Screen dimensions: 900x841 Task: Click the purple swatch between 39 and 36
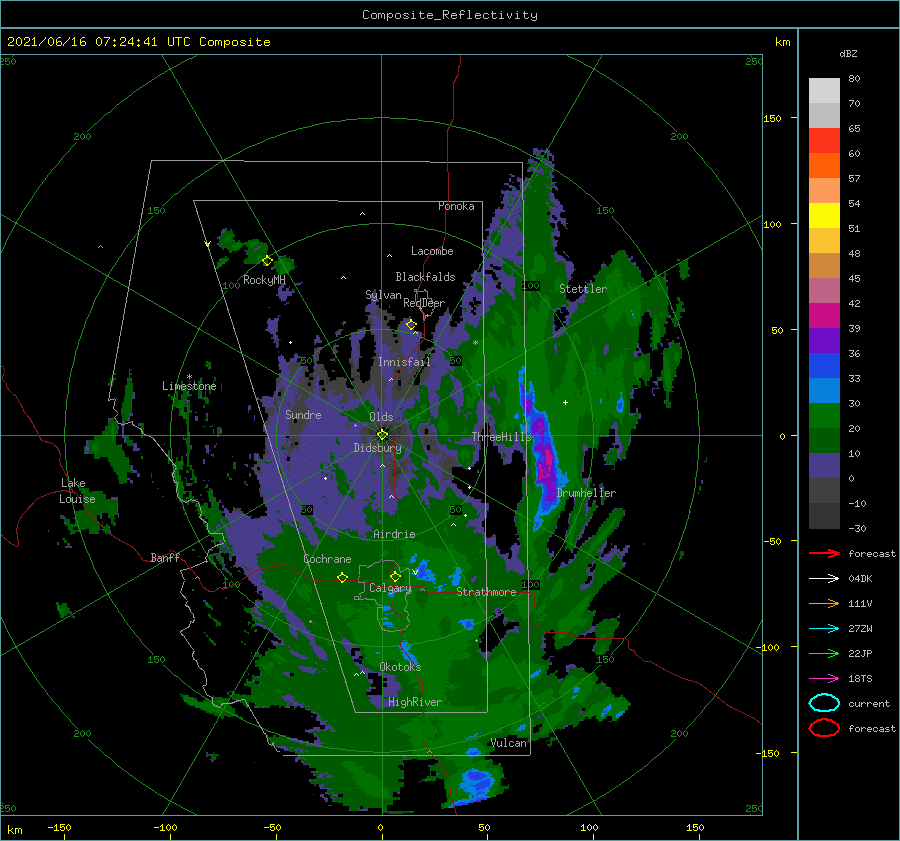tap(824, 341)
